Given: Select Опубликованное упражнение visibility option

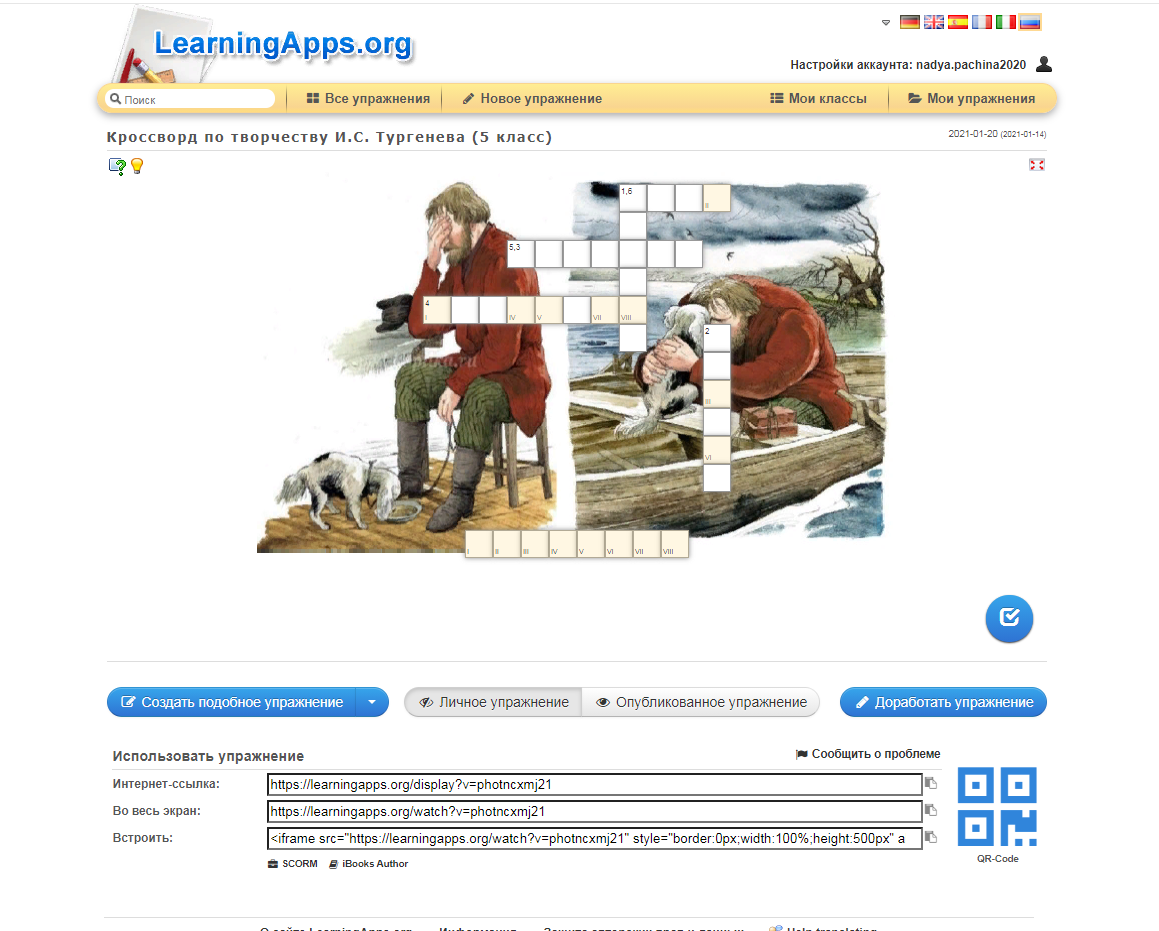Looking at the screenshot, I should pos(701,702).
